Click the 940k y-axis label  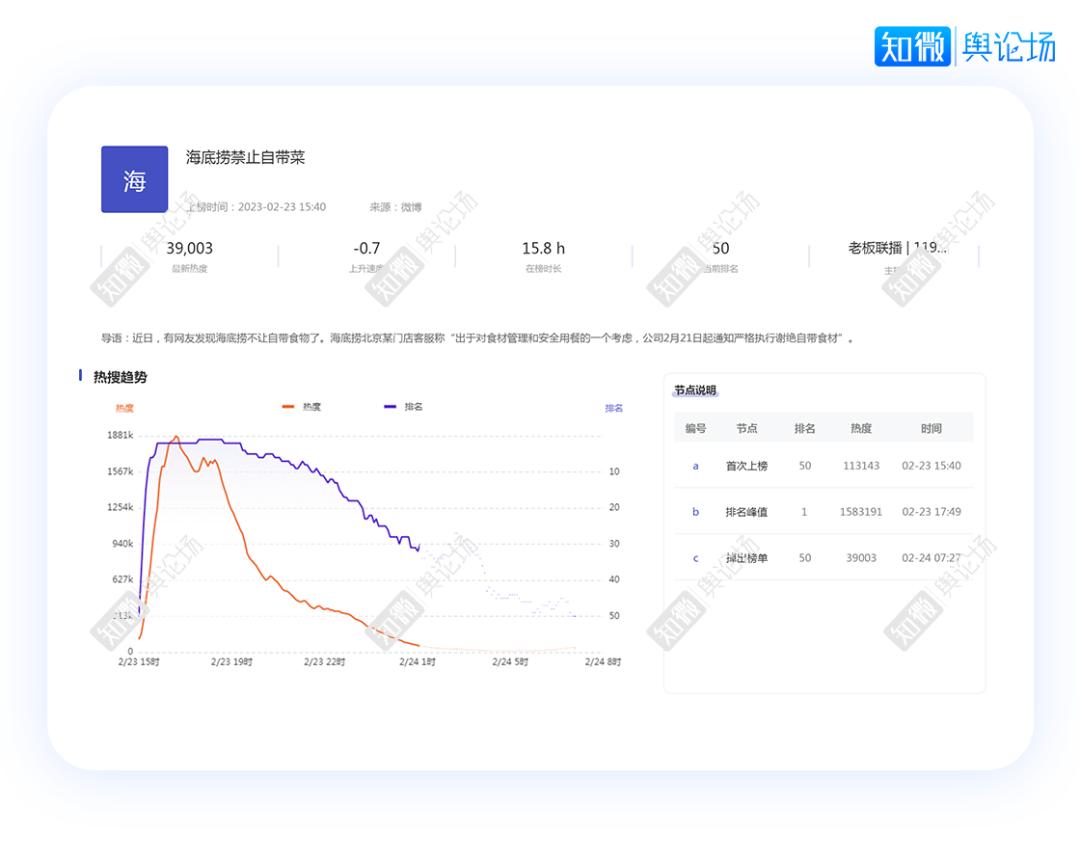tap(123, 544)
